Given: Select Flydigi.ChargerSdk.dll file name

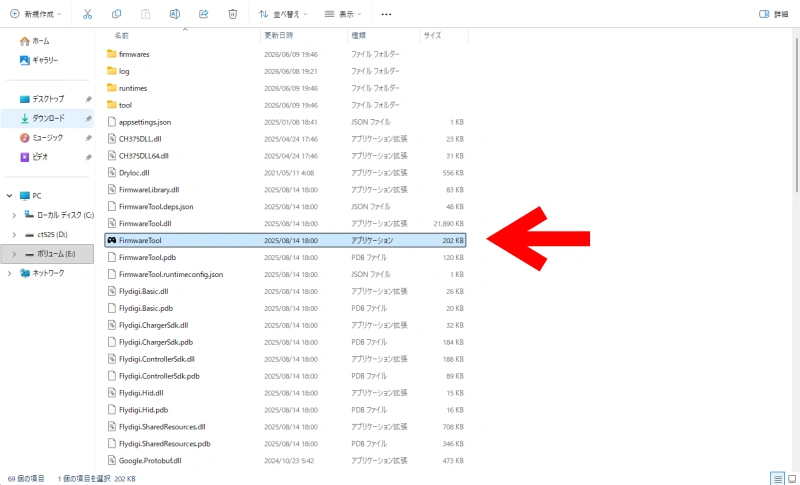Looking at the screenshot, I should 154,325.
